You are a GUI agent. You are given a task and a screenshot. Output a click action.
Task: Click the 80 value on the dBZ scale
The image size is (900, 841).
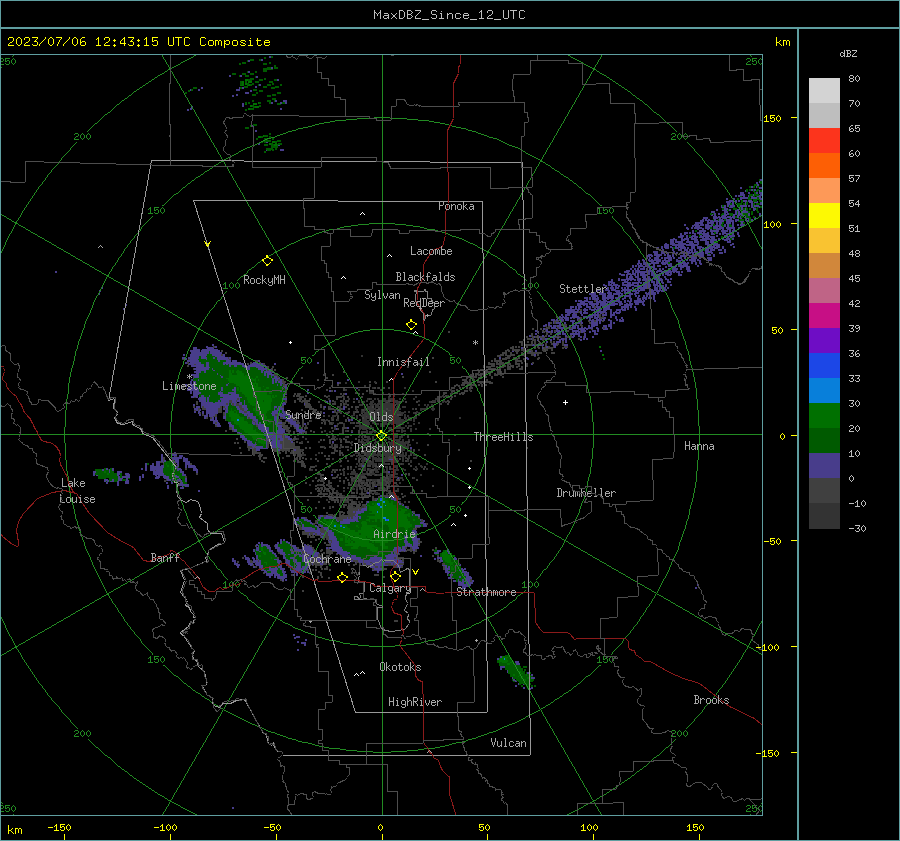click(854, 79)
